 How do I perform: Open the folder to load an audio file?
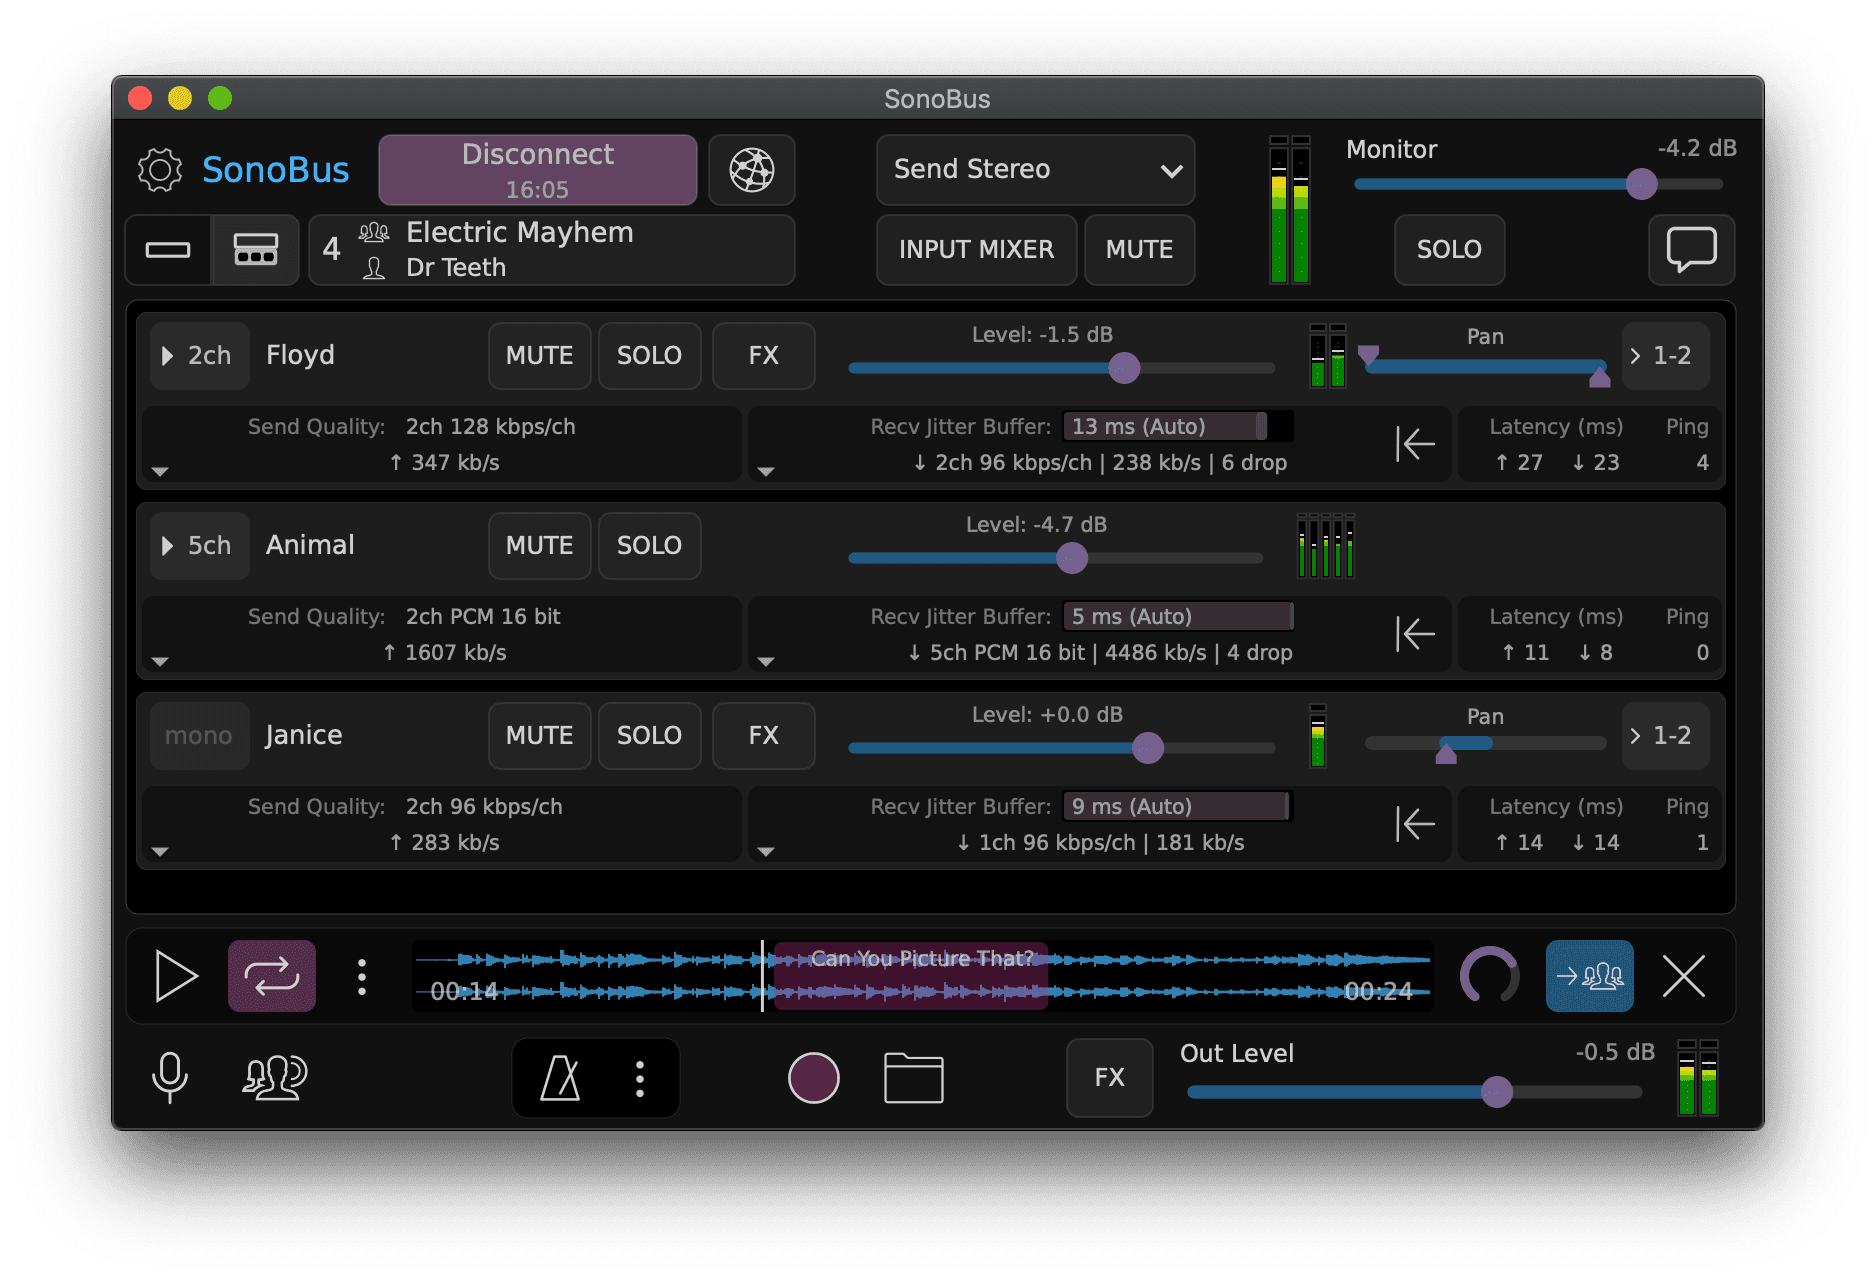tap(912, 1077)
